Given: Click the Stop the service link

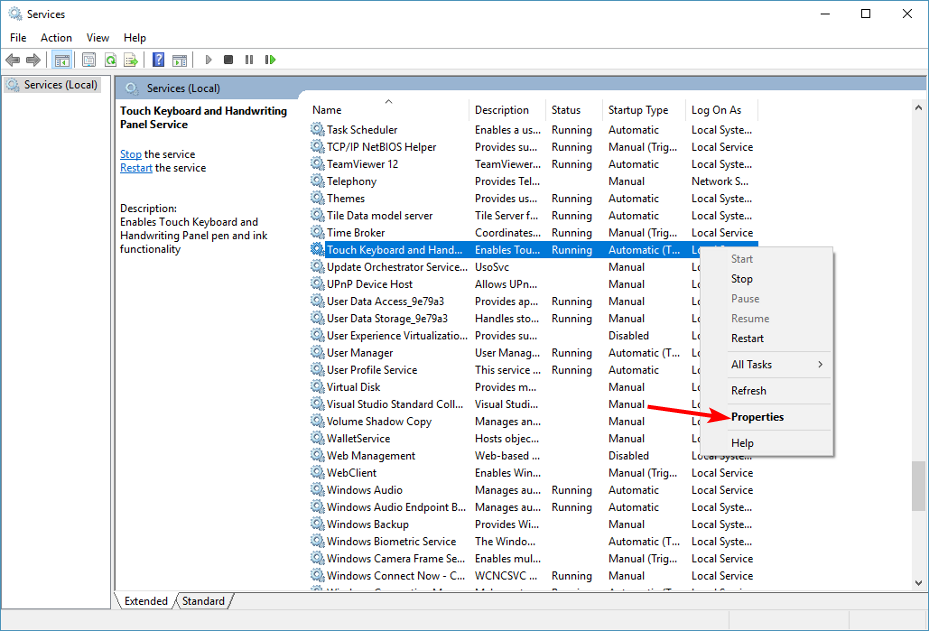Looking at the screenshot, I should (x=130, y=154).
